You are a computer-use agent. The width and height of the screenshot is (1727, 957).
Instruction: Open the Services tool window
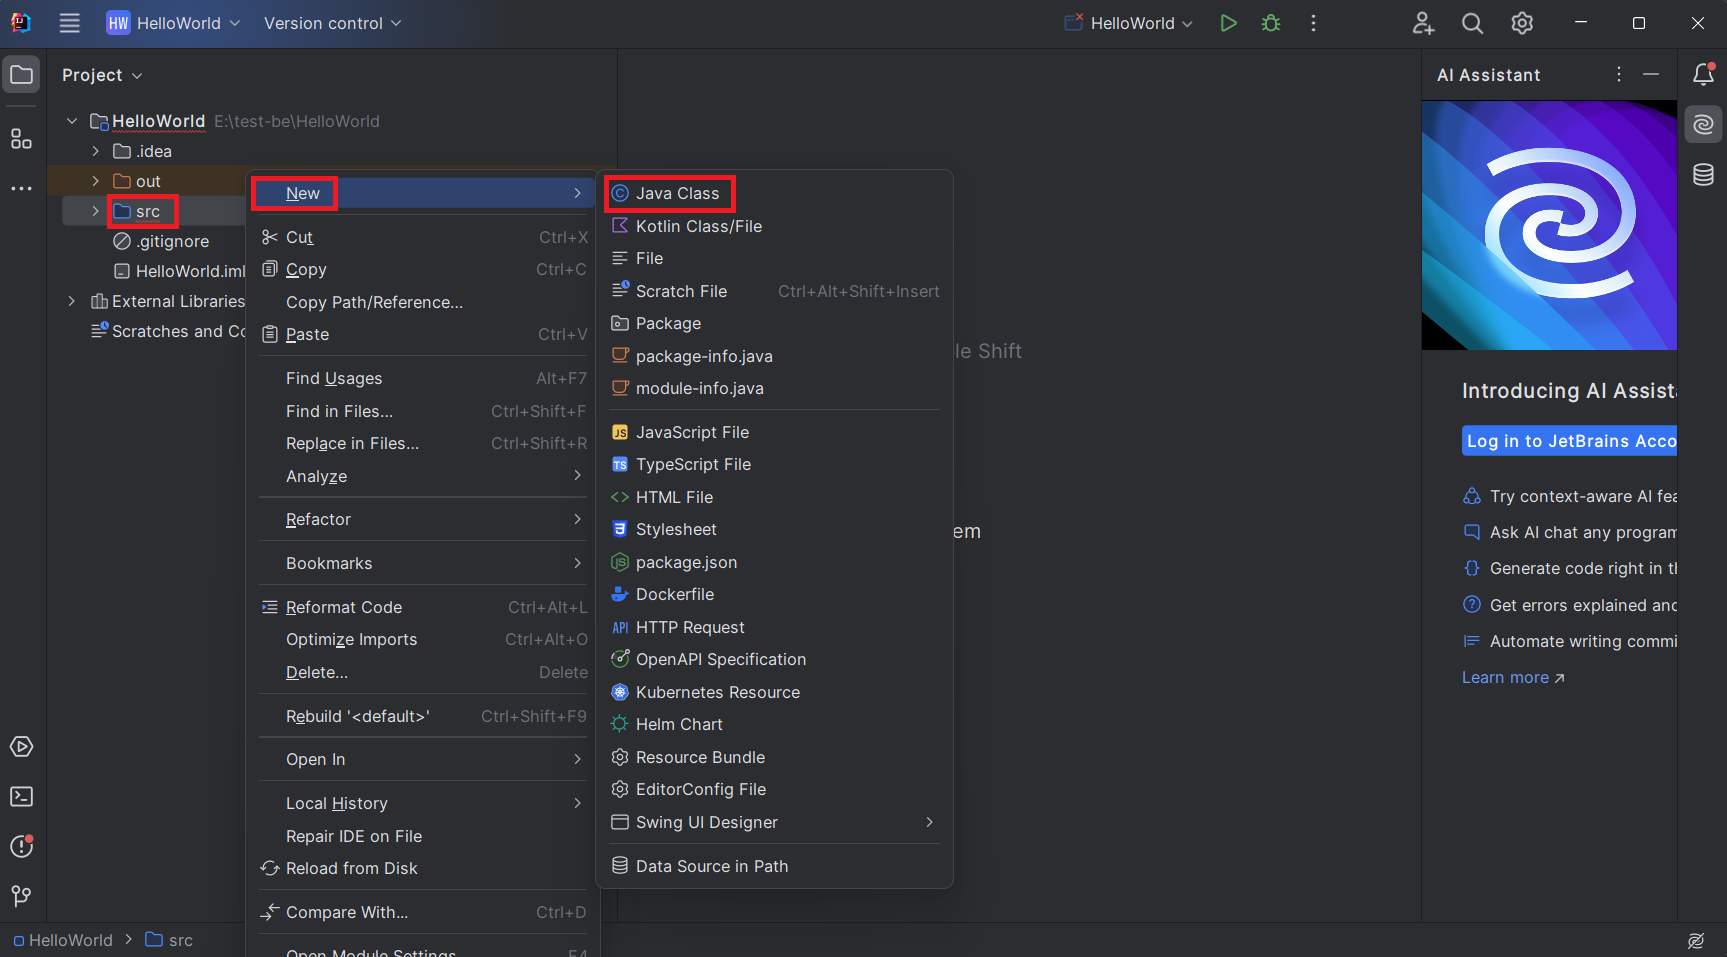[21, 747]
